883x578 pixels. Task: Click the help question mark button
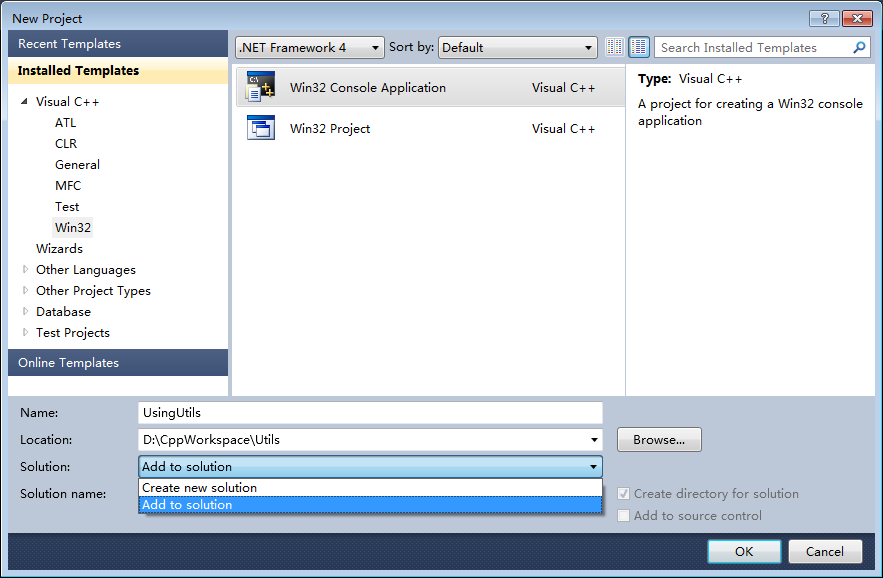point(824,19)
